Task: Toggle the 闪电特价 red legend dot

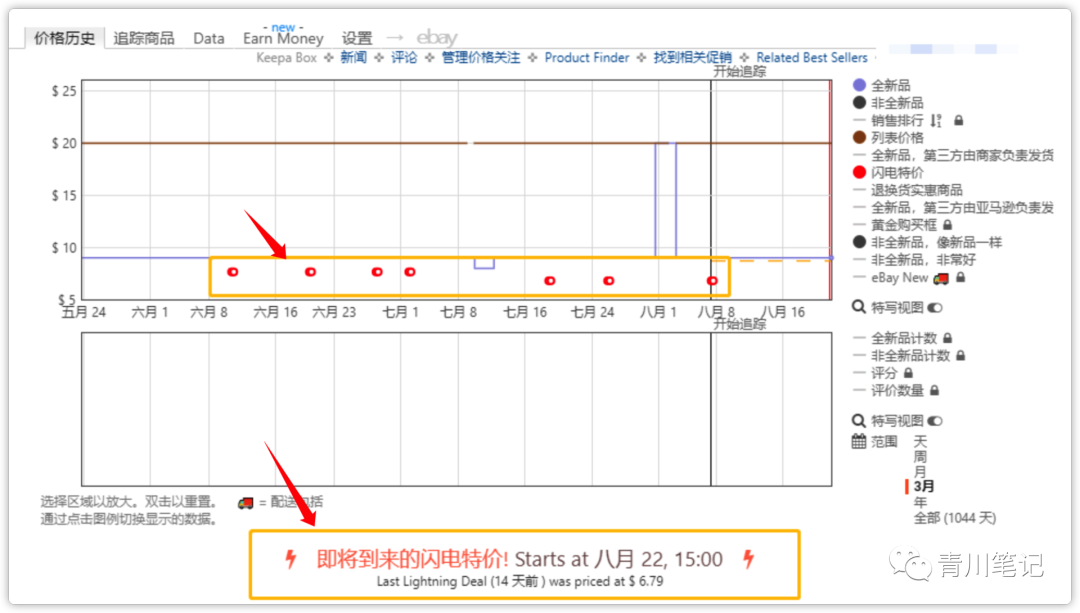Action: pos(859,172)
